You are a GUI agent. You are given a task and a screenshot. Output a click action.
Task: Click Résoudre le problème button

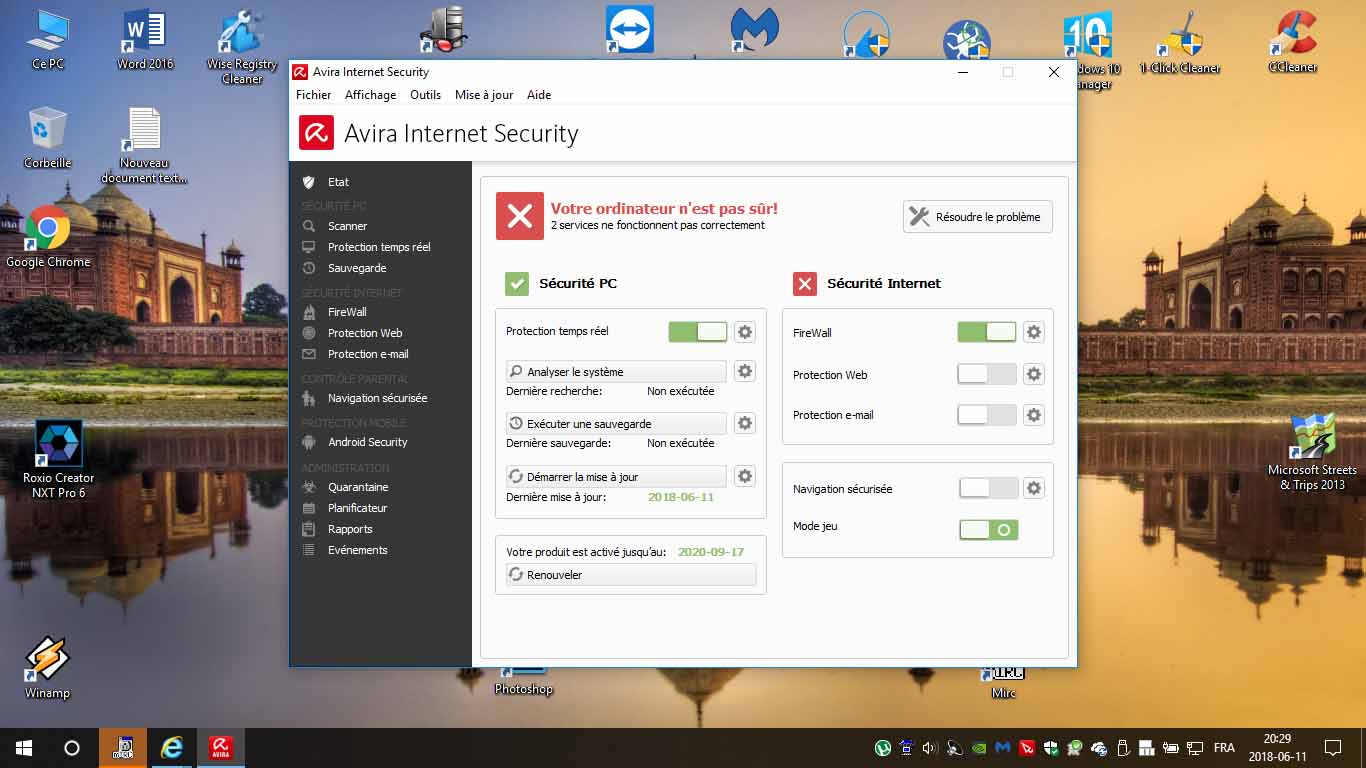tap(978, 217)
